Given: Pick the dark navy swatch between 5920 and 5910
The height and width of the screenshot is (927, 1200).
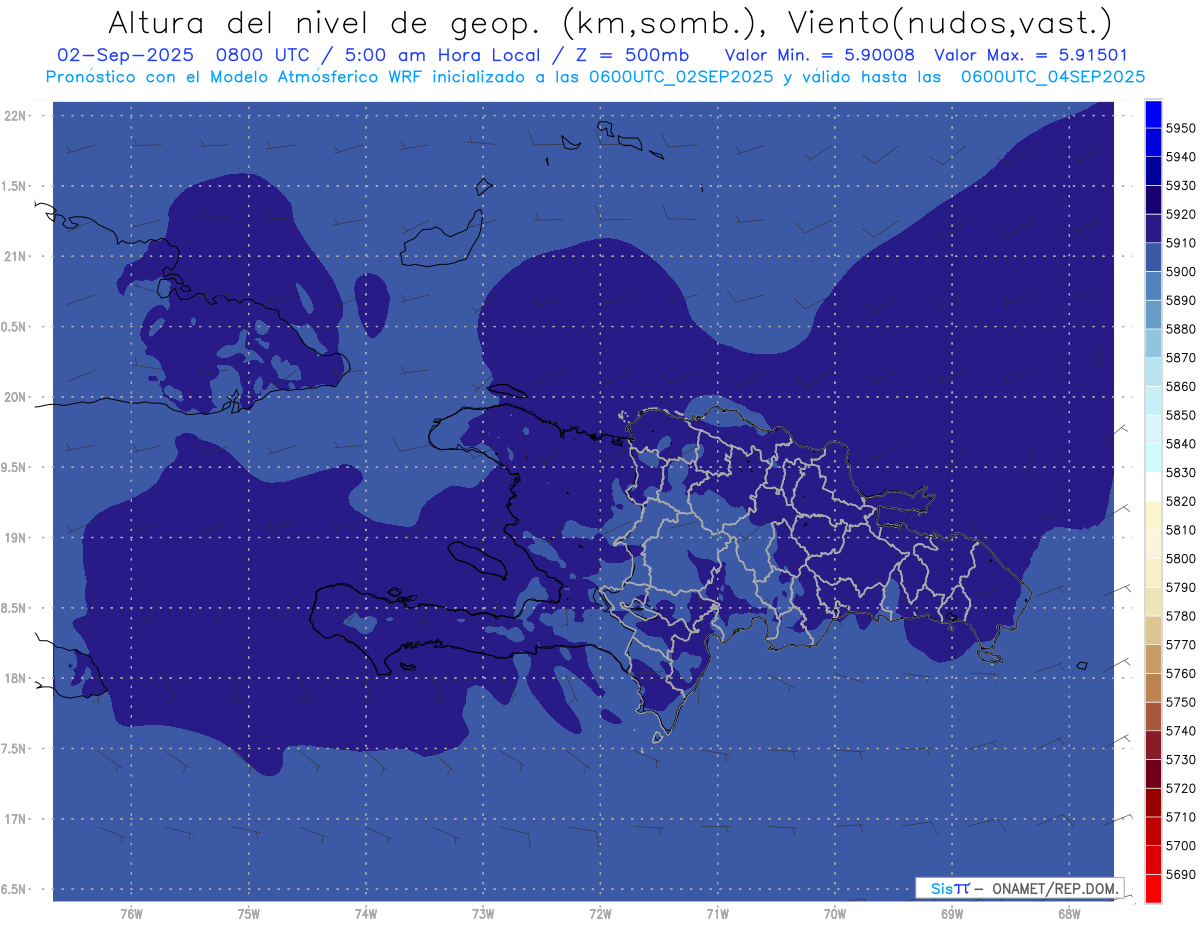Looking at the screenshot, I should tap(1152, 229).
